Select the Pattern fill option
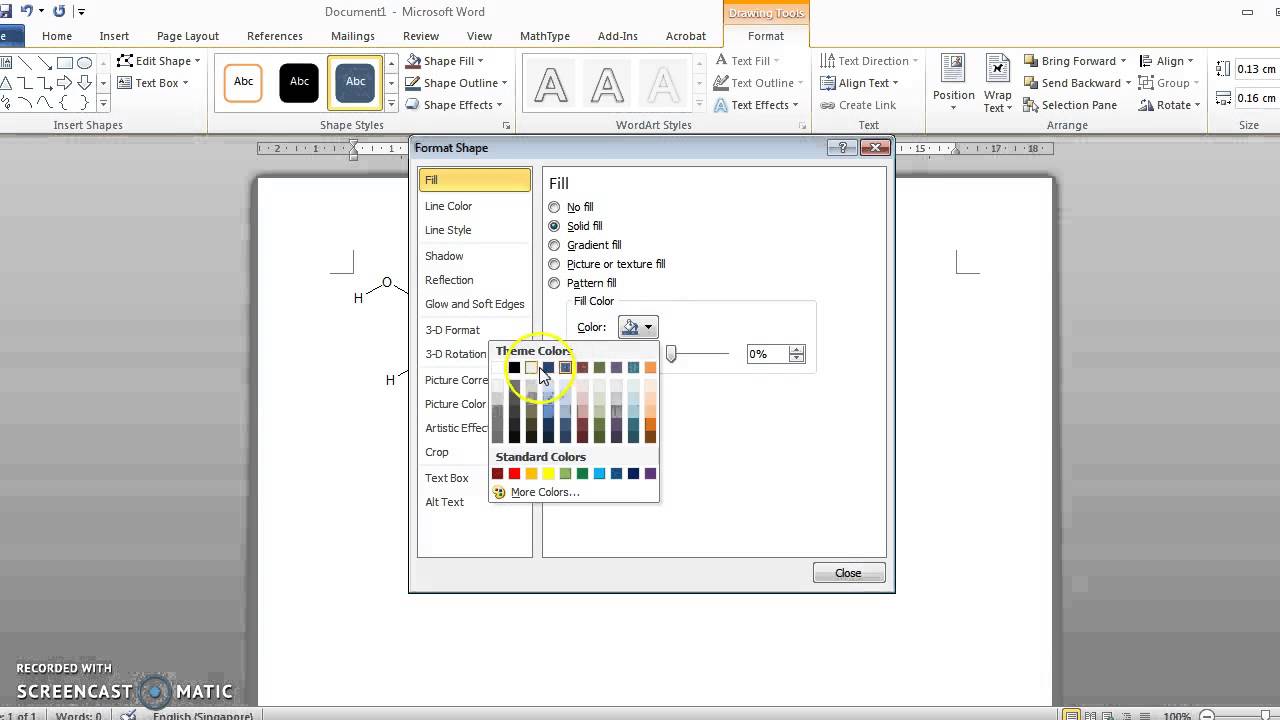This screenshot has height=720, width=1280. [x=554, y=283]
